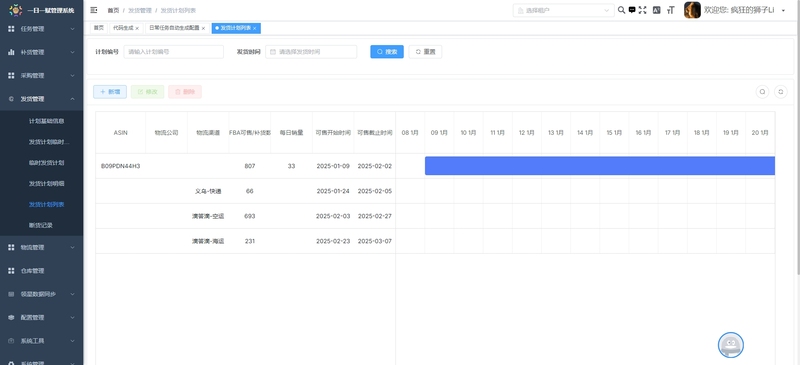Click the grid icon beside 采购管理
This screenshot has height=365, width=800.
coord(11,76)
